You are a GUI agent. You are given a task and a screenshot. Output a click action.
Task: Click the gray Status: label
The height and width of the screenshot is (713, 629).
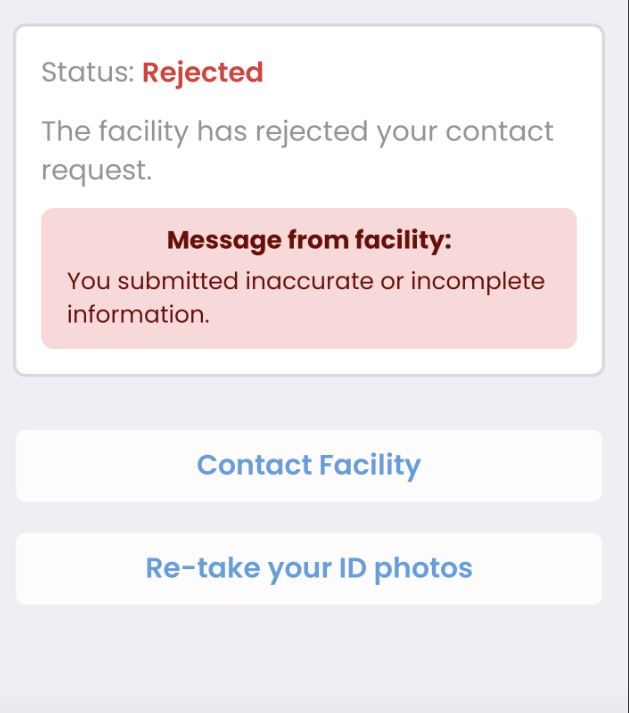point(88,72)
